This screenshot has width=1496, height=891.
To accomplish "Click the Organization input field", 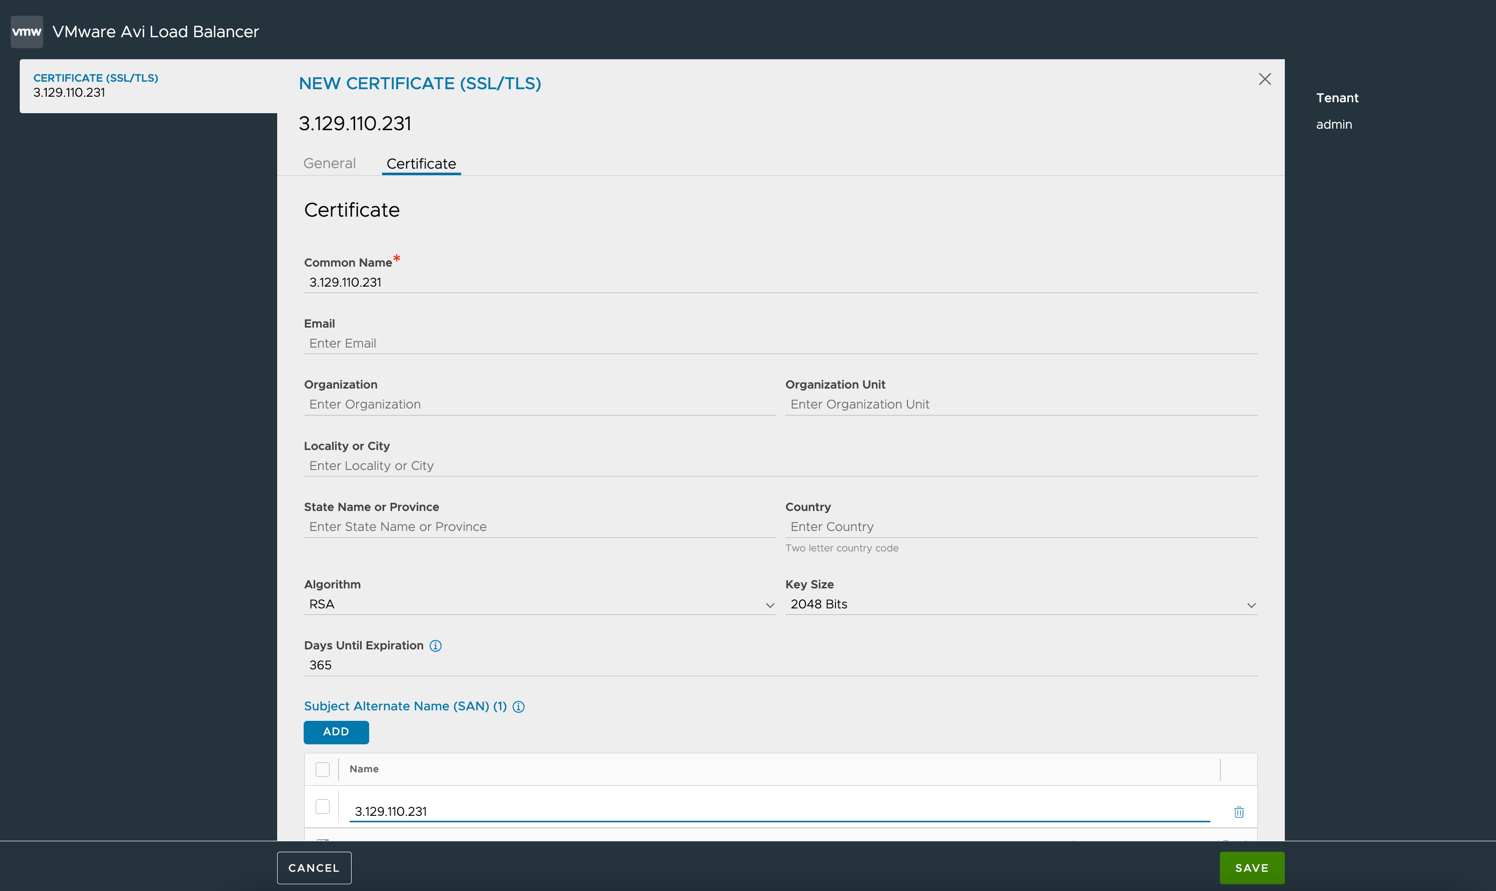I will (540, 404).
